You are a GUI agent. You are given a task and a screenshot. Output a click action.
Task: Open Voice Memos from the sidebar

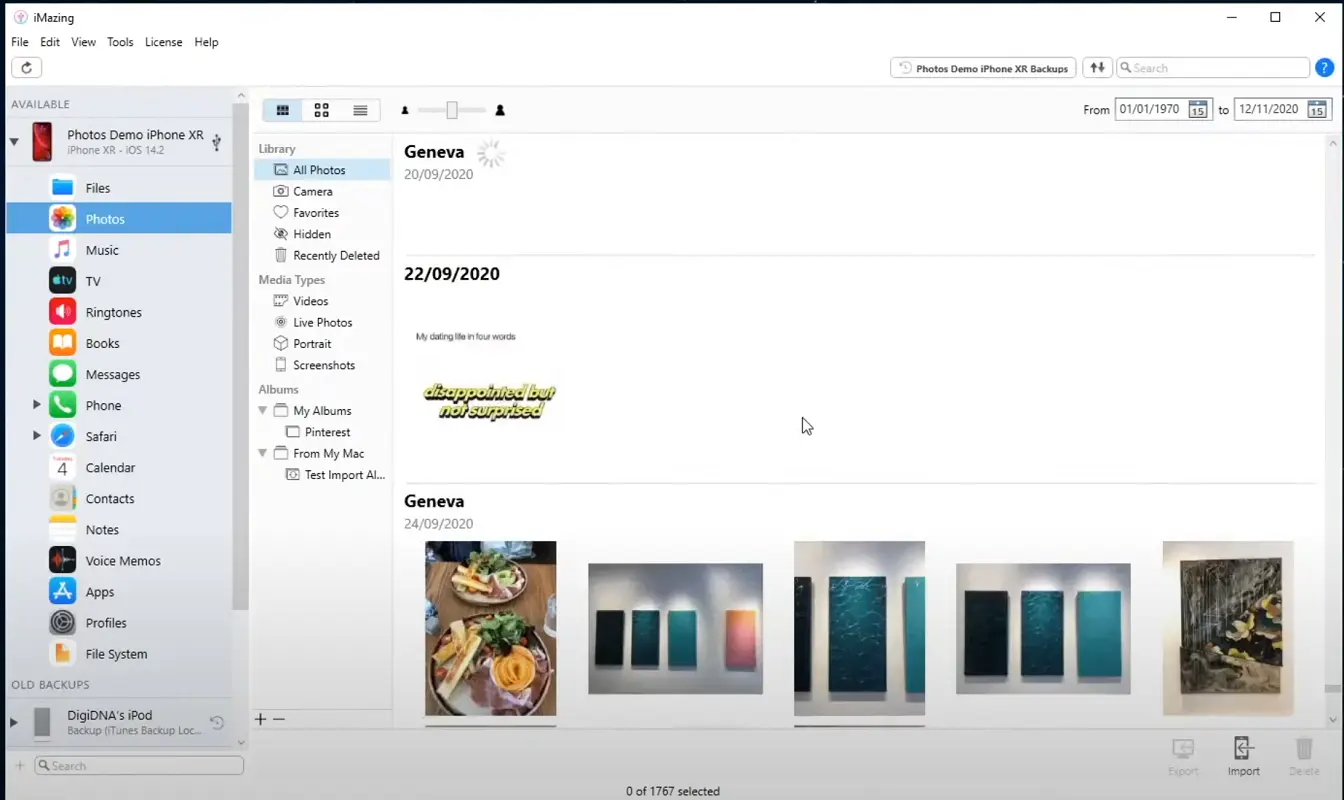[x=121, y=560]
